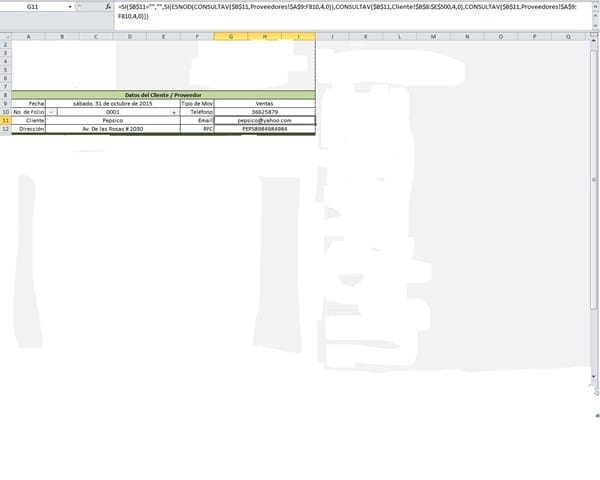The height and width of the screenshot is (480, 600).
Task: Click the RFC value 'PEPS8984084984'
Action: click(x=264, y=129)
